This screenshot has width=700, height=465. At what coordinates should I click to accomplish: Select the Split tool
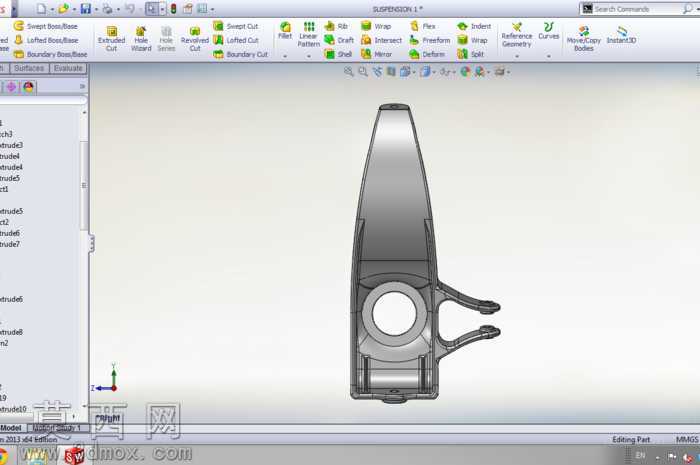pyautogui.click(x=471, y=54)
